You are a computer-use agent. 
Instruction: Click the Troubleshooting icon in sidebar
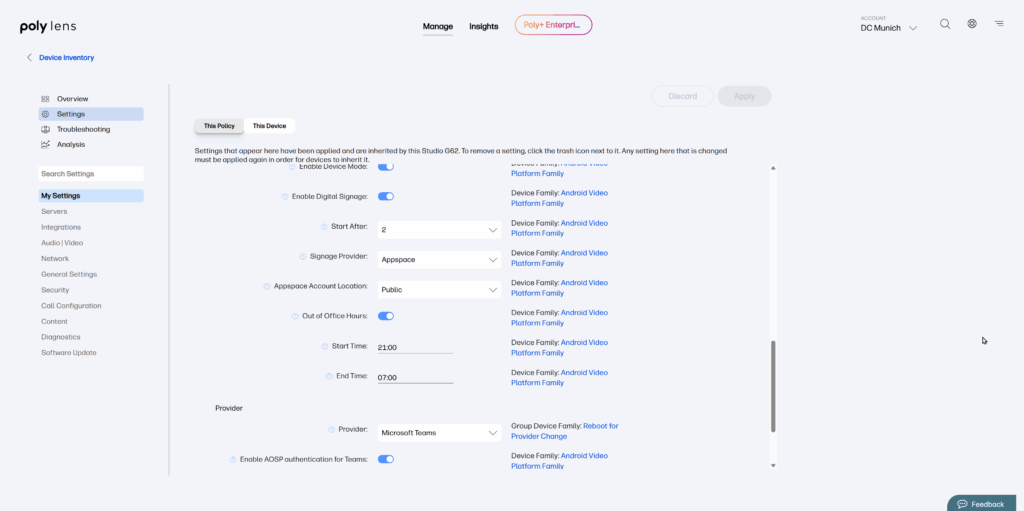click(x=45, y=129)
